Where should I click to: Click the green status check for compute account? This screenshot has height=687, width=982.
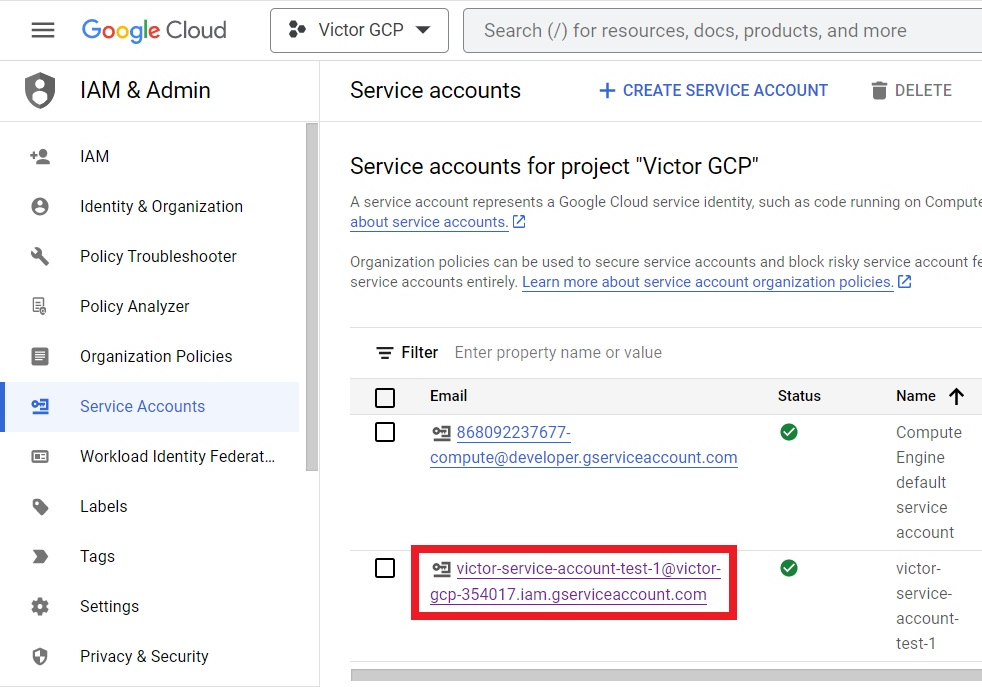pos(789,432)
